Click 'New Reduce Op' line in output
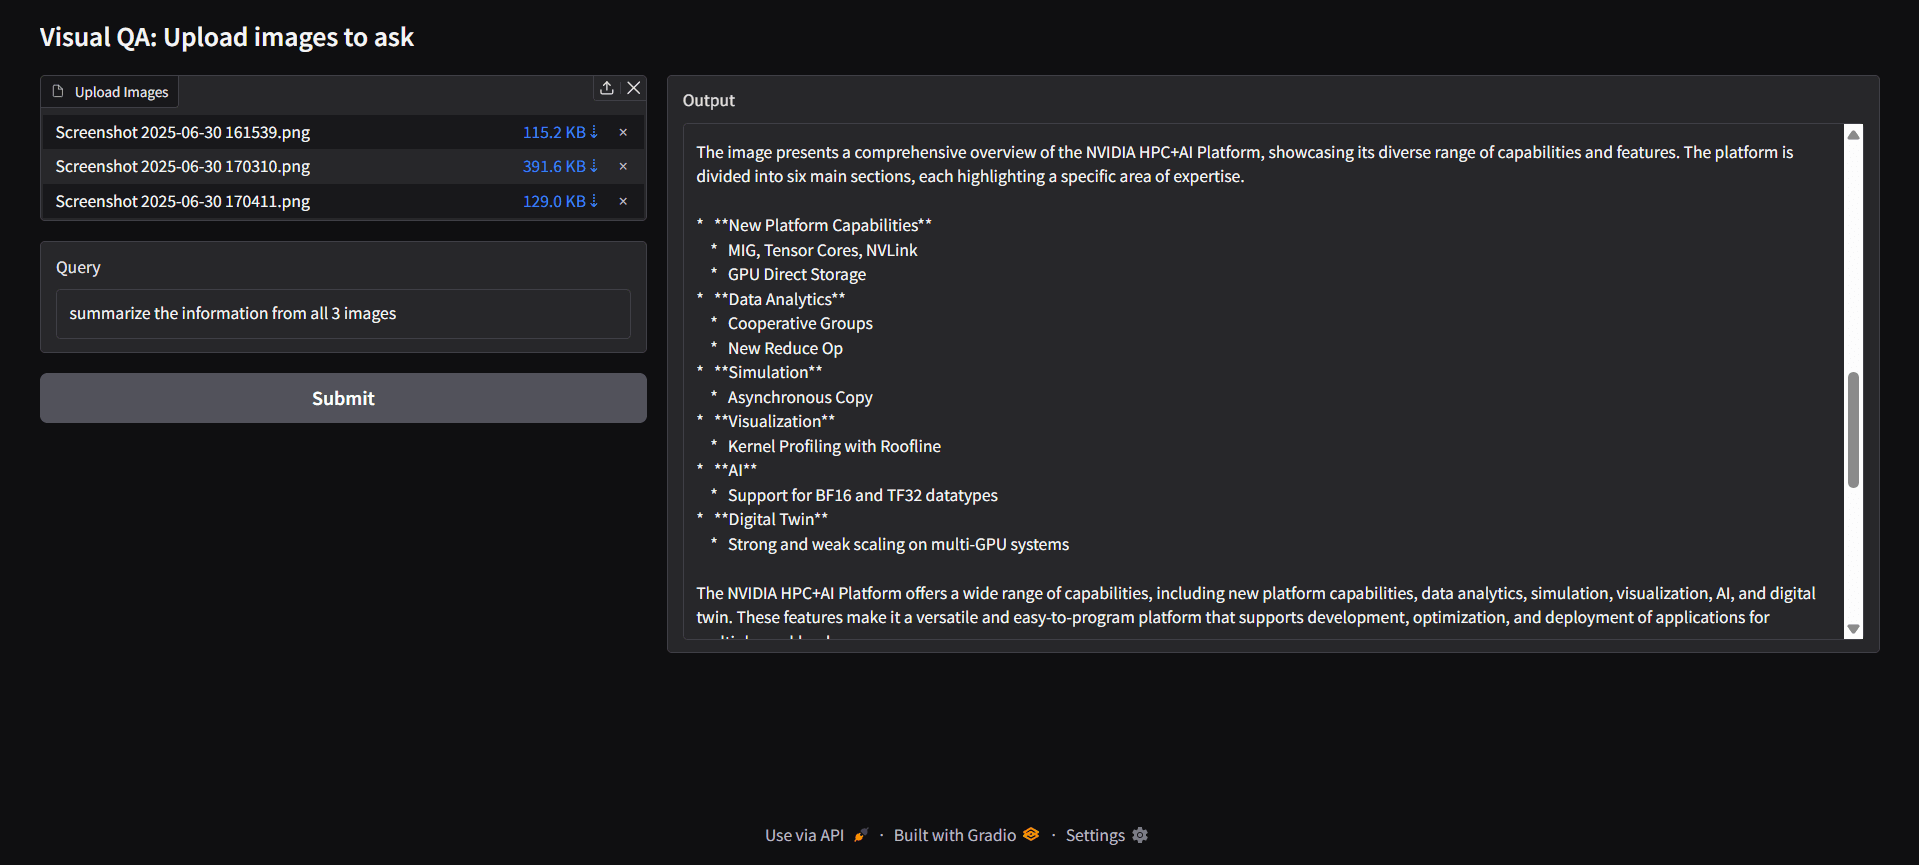The image size is (1919, 865). pos(785,348)
